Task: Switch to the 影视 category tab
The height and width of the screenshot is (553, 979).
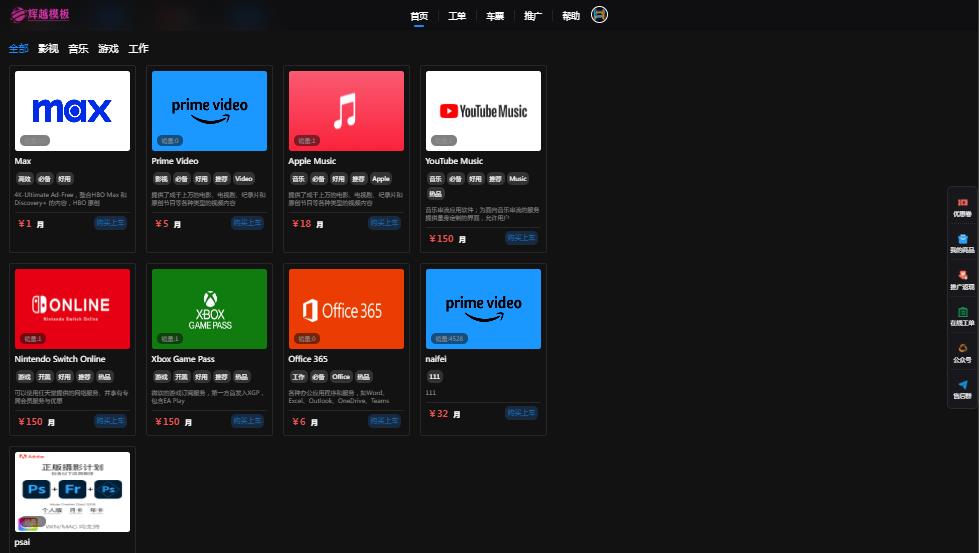Action: tap(48, 49)
